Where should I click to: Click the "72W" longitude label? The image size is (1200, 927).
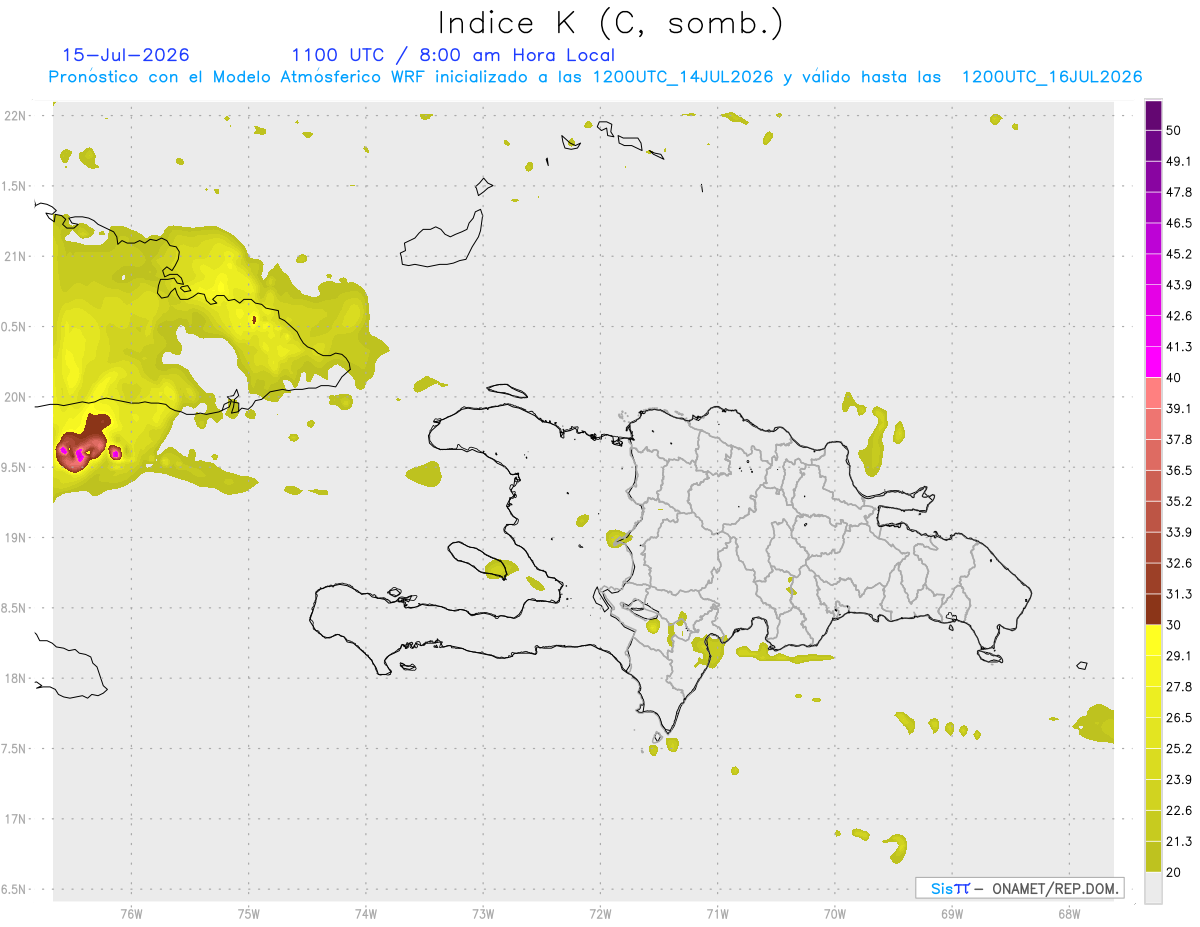[600, 912]
